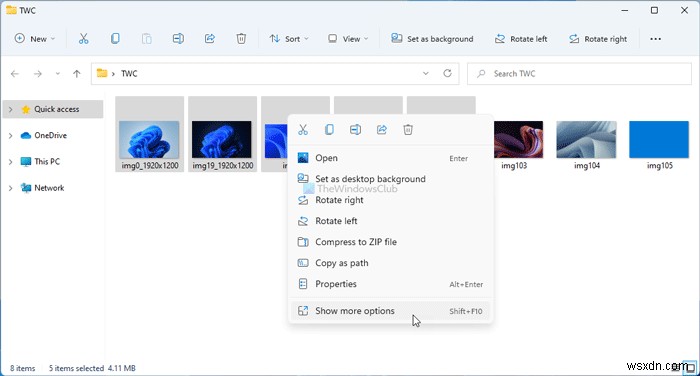Click the Cut scissors icon in the context menu
This screenshot has width=700, height=376.
coord(303,130)
